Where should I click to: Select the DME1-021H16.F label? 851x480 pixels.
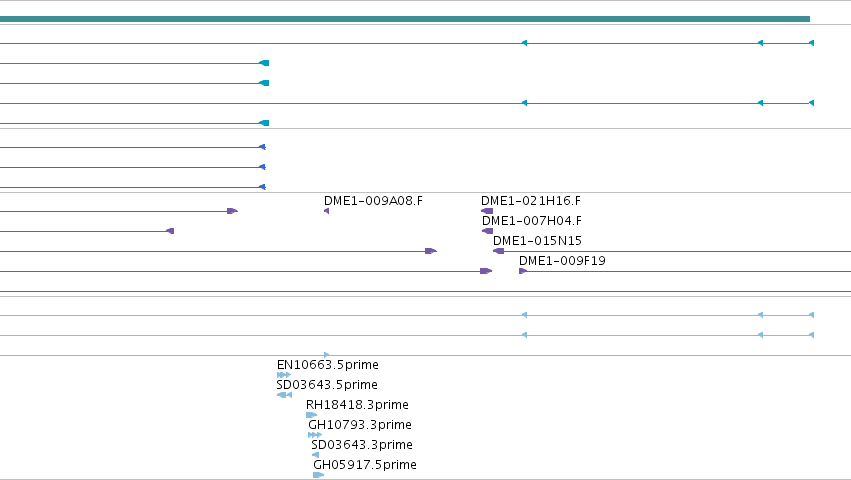pos(531,201)
